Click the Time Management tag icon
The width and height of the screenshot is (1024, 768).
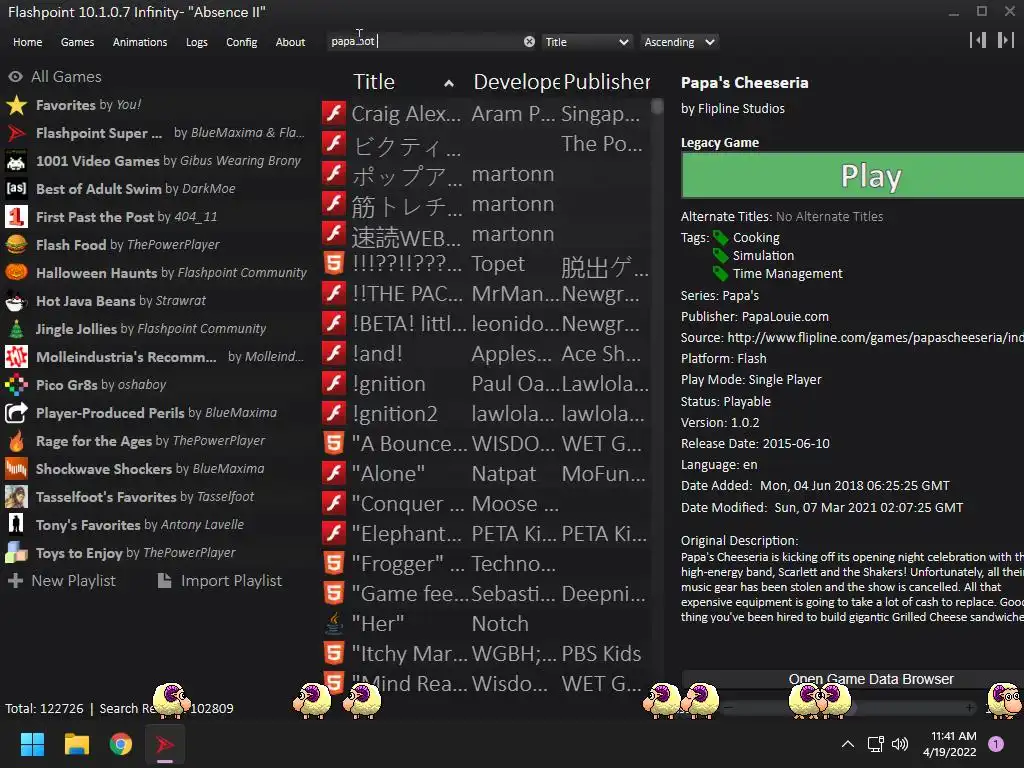[720, 274]
